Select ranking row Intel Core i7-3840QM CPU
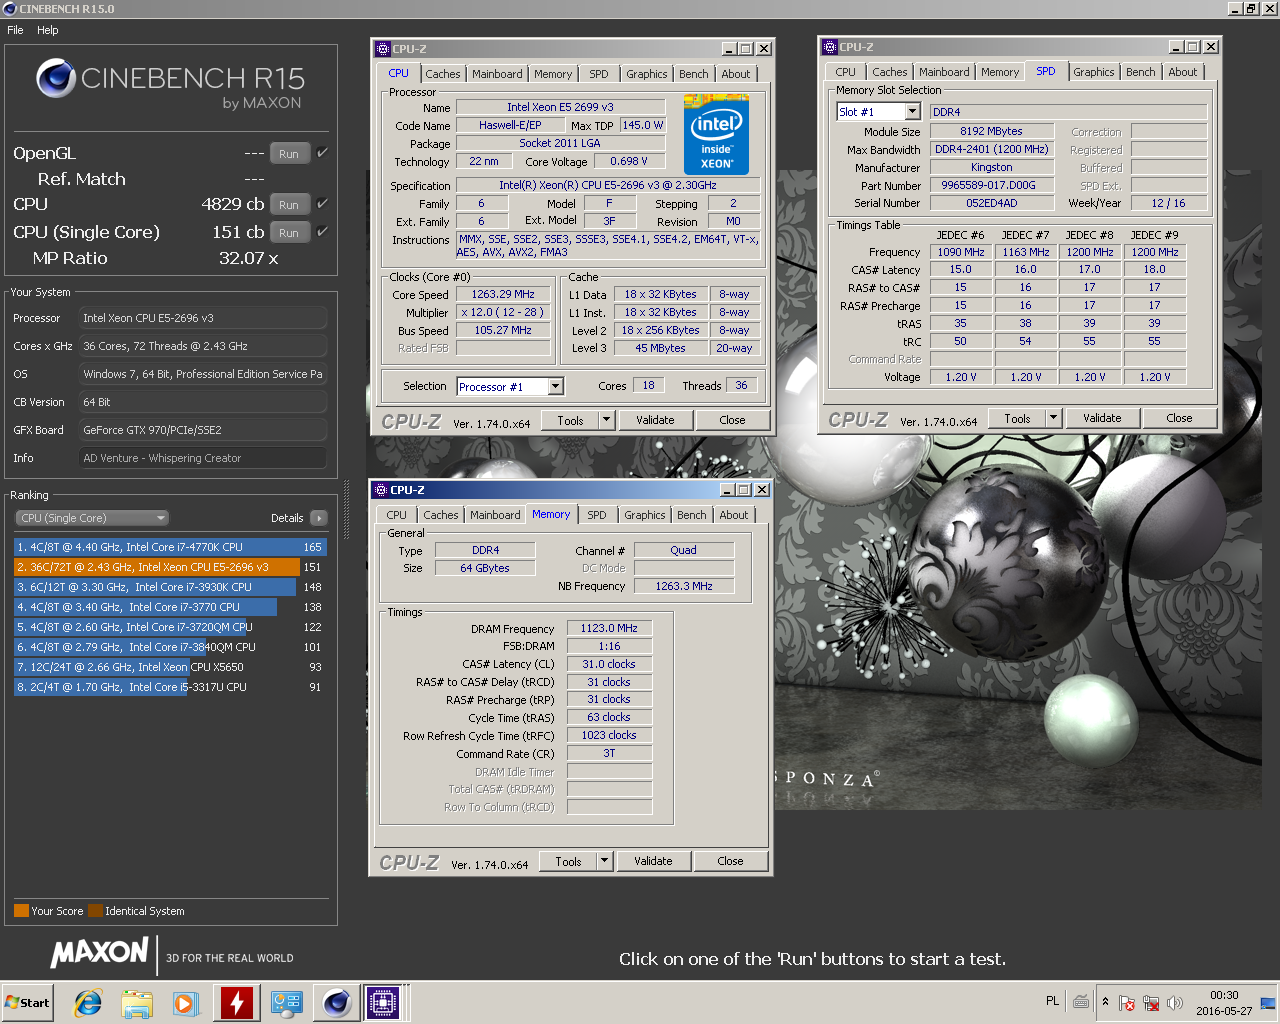1280x1024 pixels. pyautogui.click(x=170, y=647)
